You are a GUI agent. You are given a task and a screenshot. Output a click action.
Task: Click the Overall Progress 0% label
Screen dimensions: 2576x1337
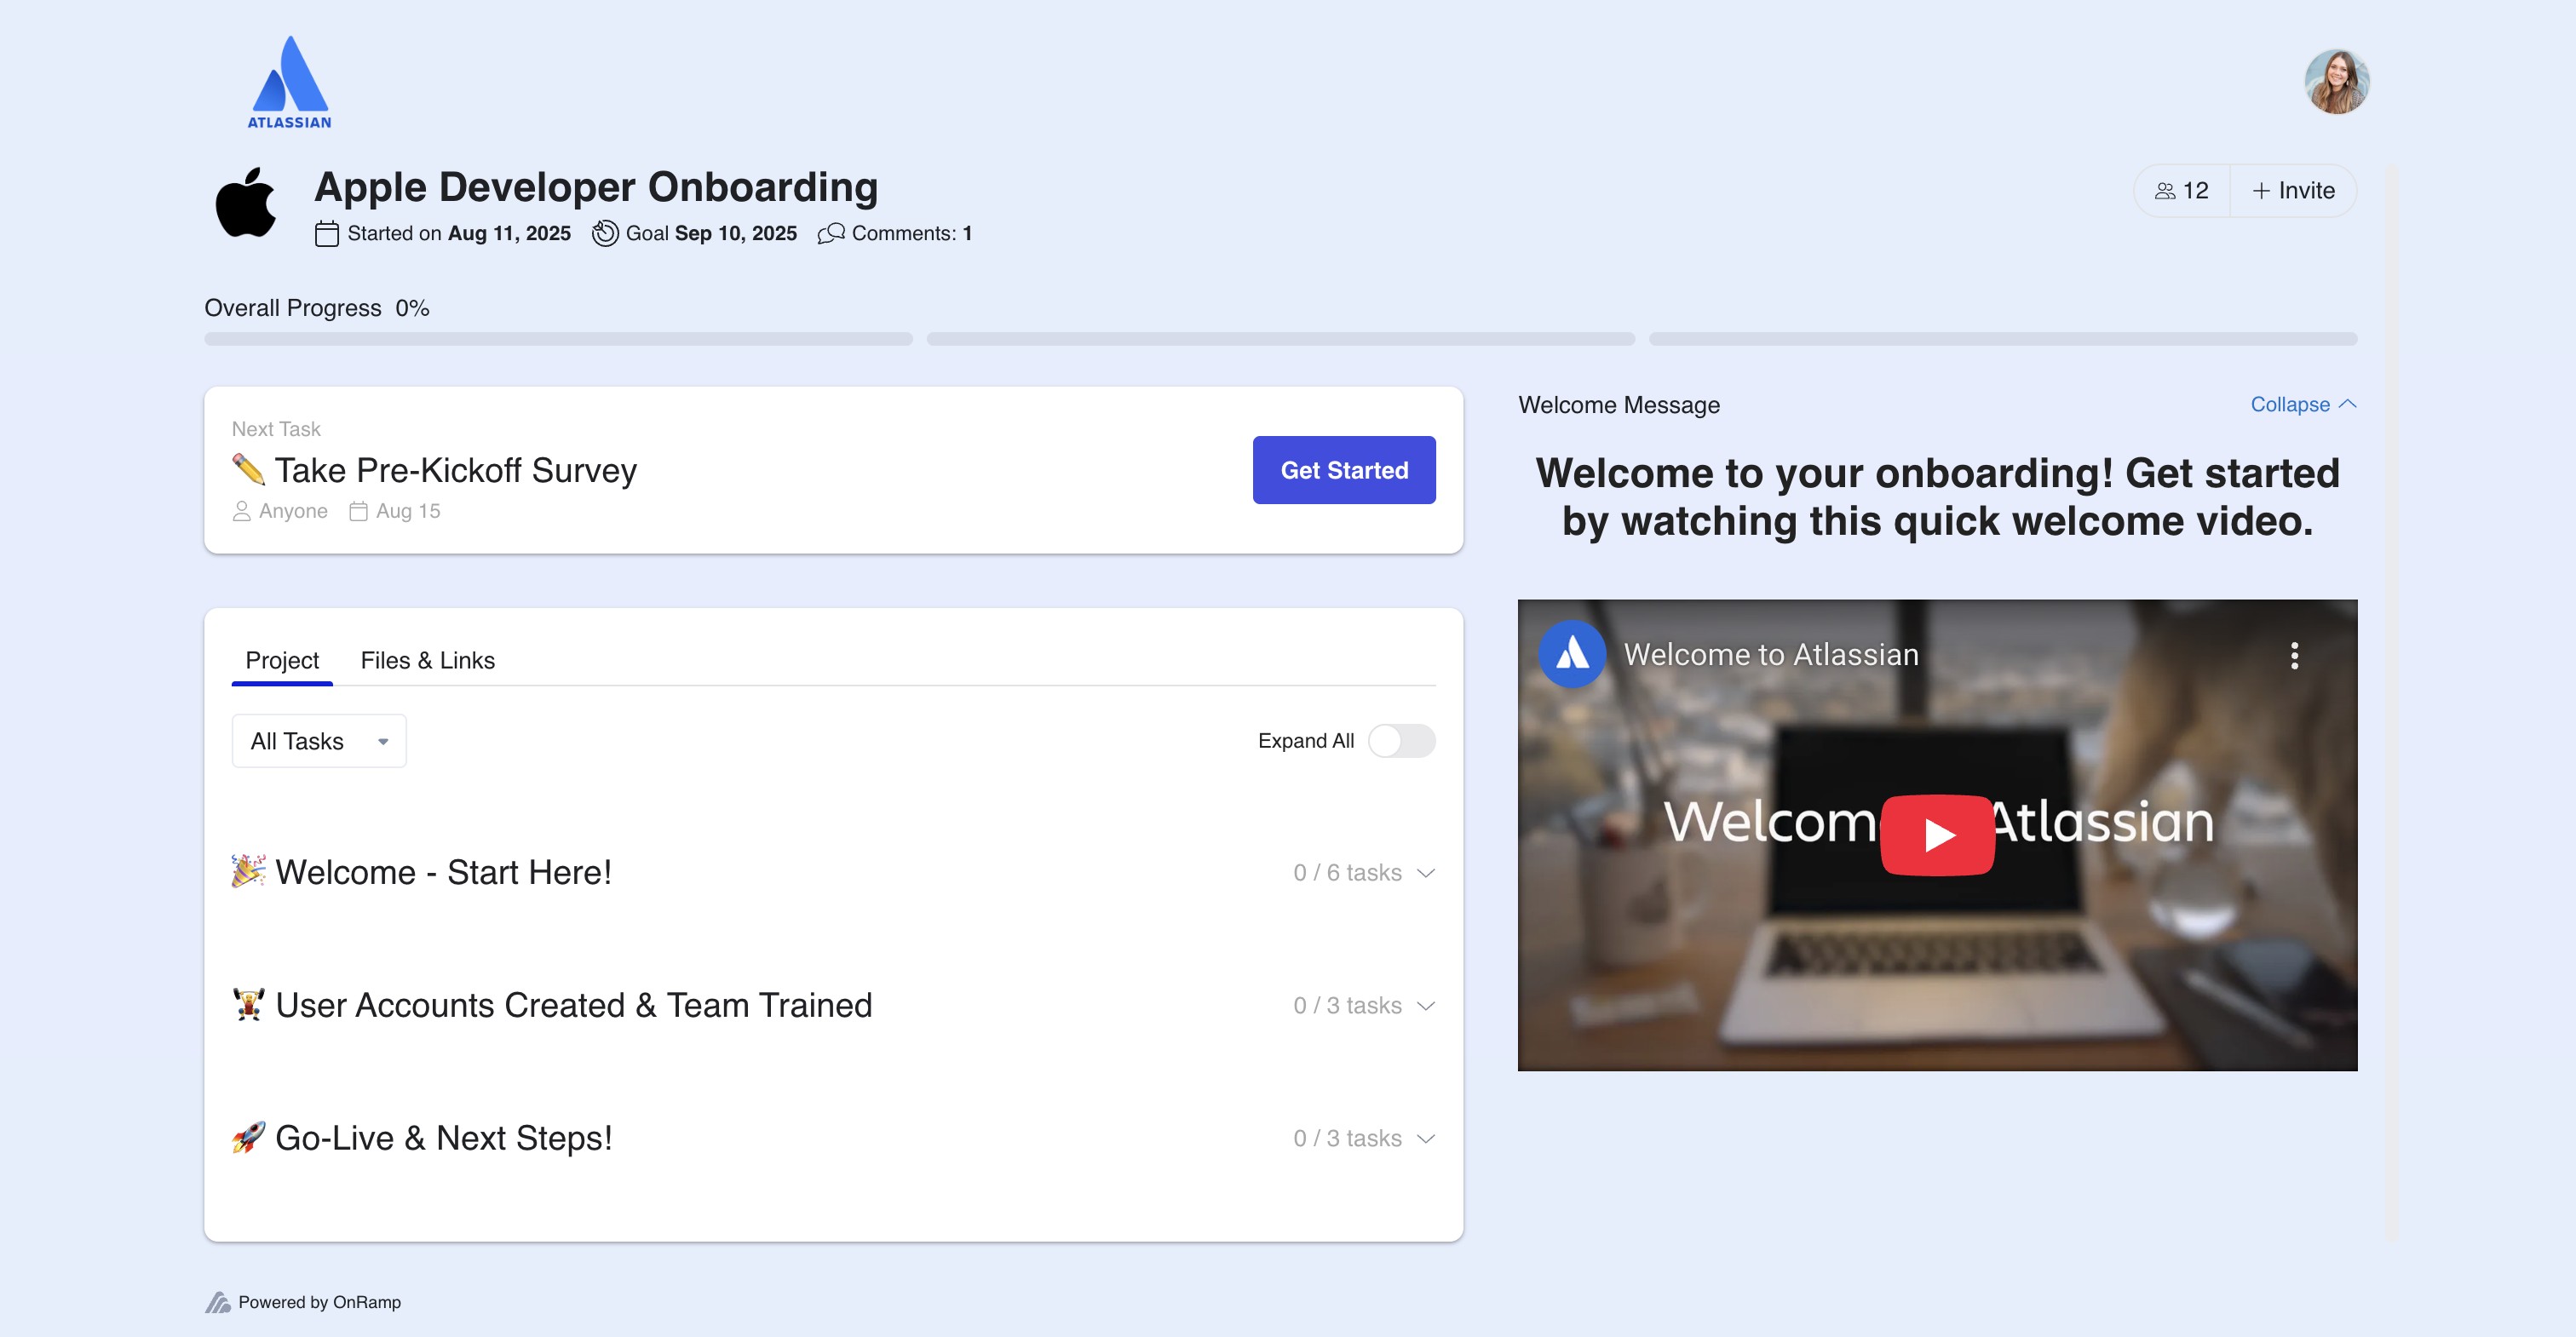pos(317,308)
